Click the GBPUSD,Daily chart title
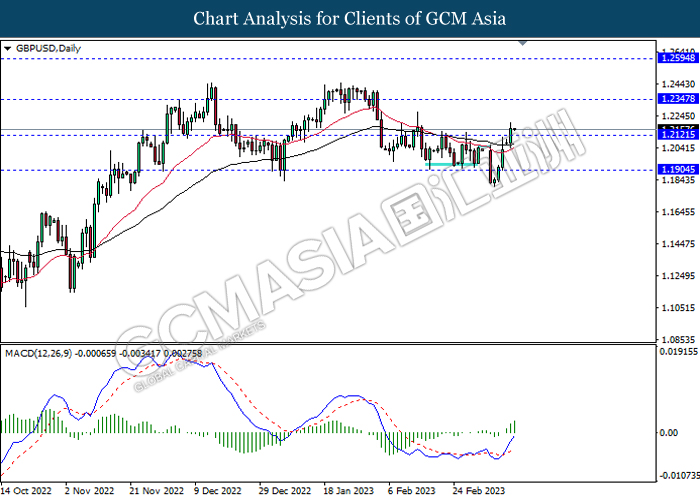Image resolution: width=700 pixels, height=500 pixels. coord(48,48)
